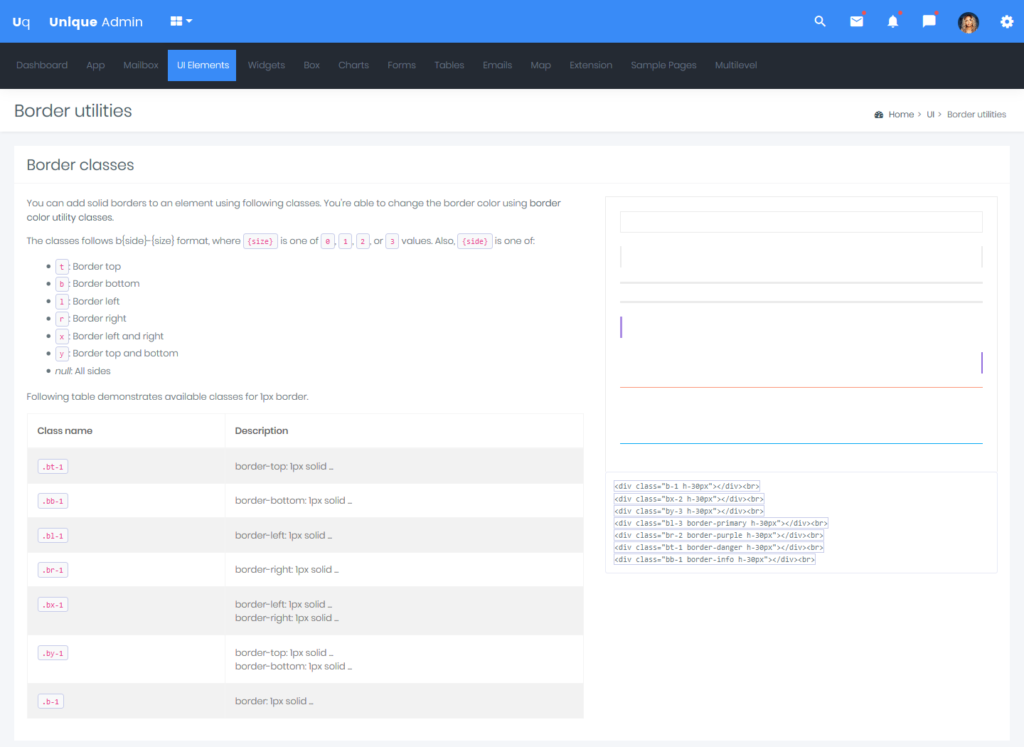Check unread email via the envelope icon
Viewport: 1024px width, 747px height.
click(856, 20)
